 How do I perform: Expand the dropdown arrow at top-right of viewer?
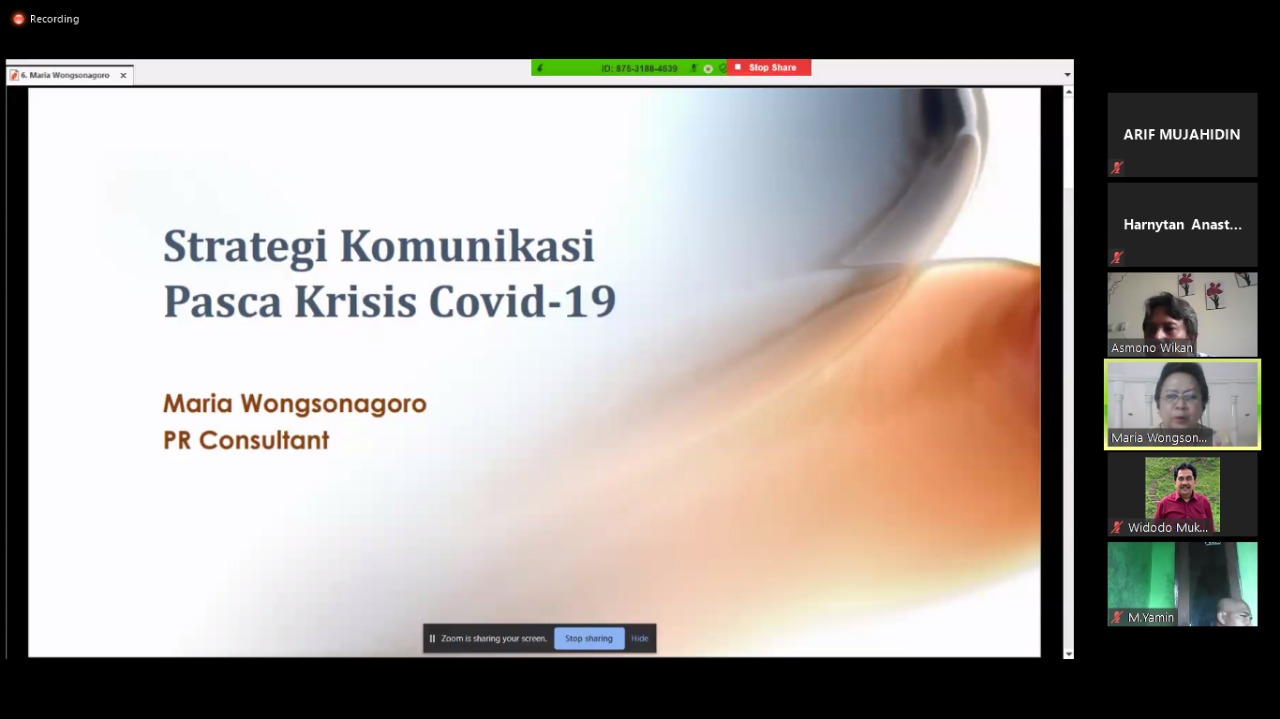pyautogui.click(x=1067, y=75)
